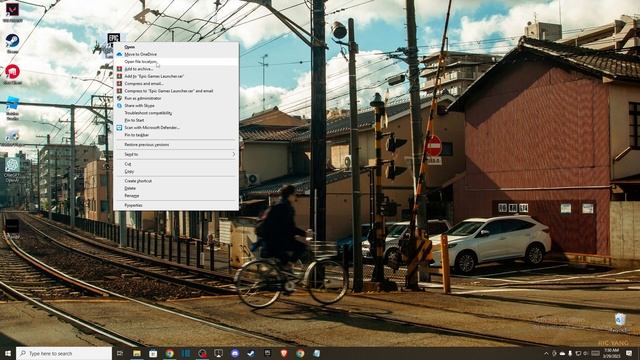Select the ChatGPT OpenAI desktop shortcut

(12, 169)
